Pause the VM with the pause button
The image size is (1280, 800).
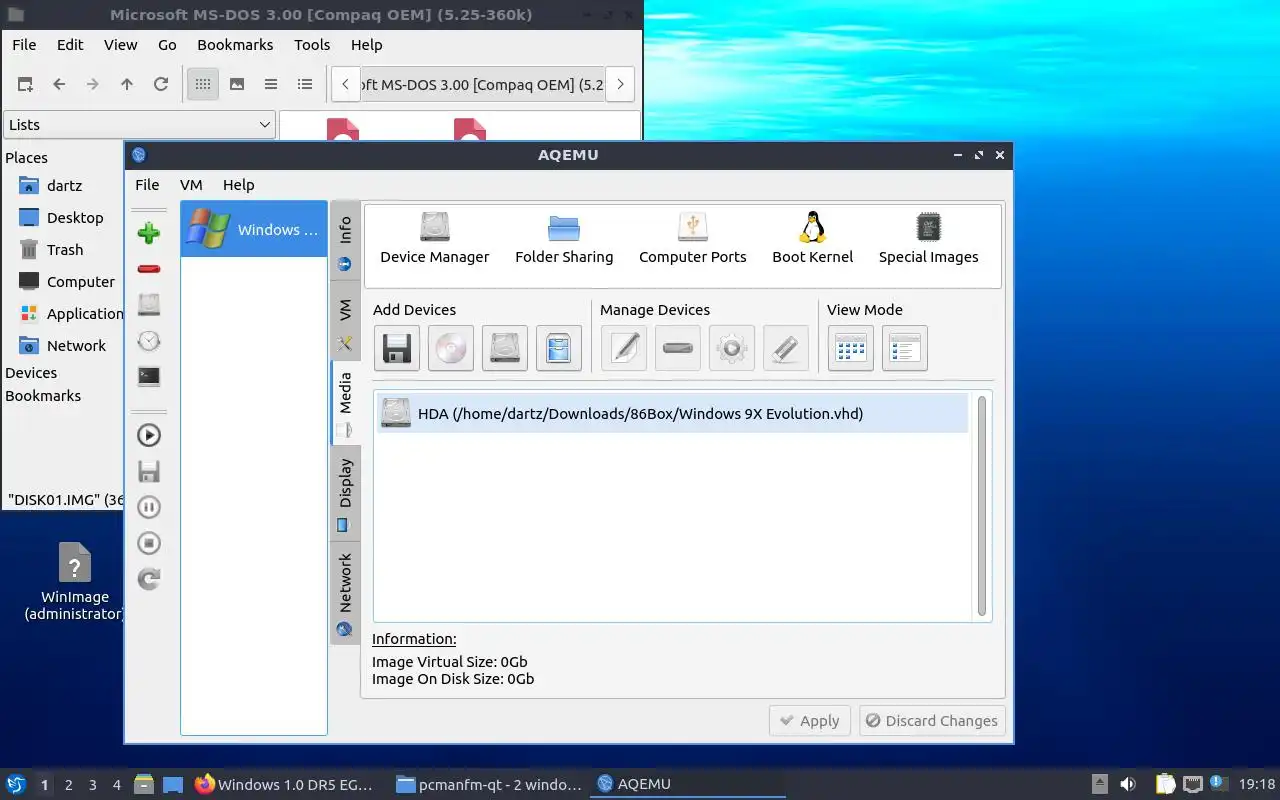(x=149, y=507)
